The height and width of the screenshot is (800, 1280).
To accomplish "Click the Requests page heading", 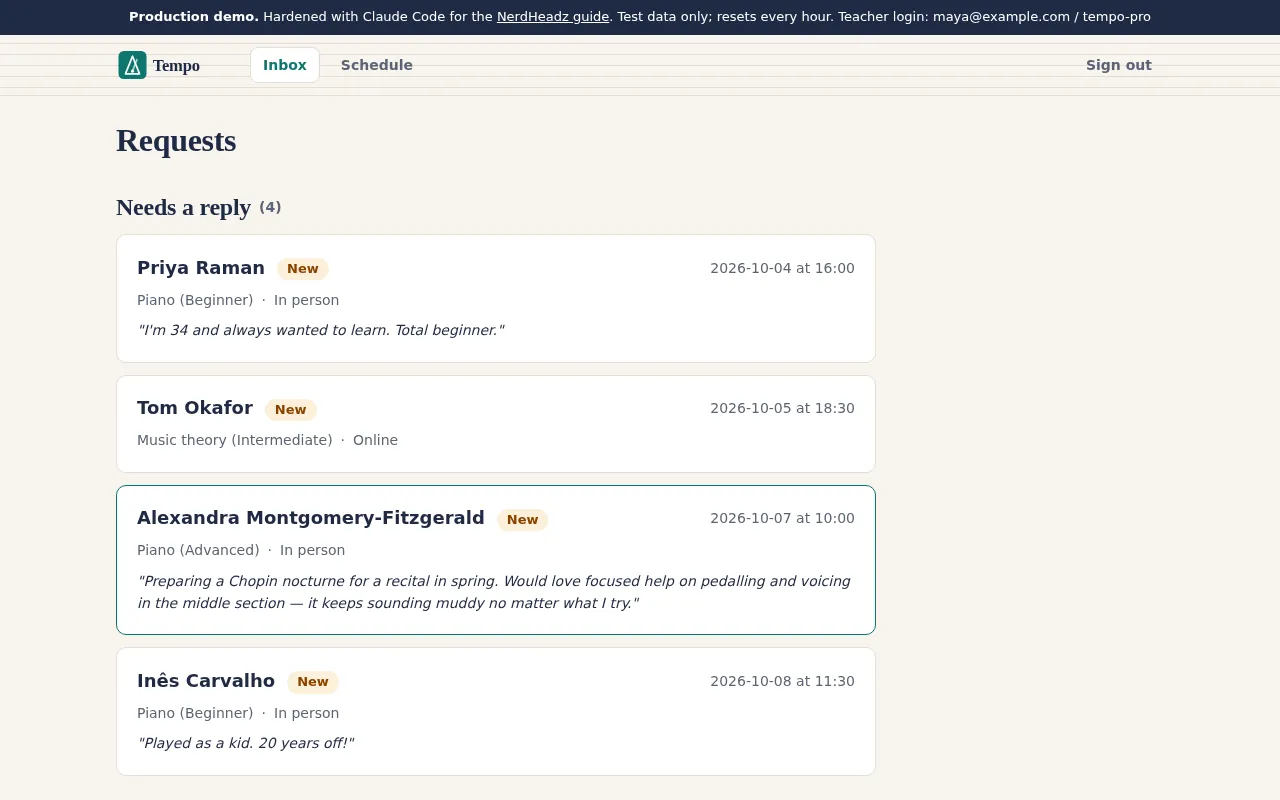I will point(176,141).
